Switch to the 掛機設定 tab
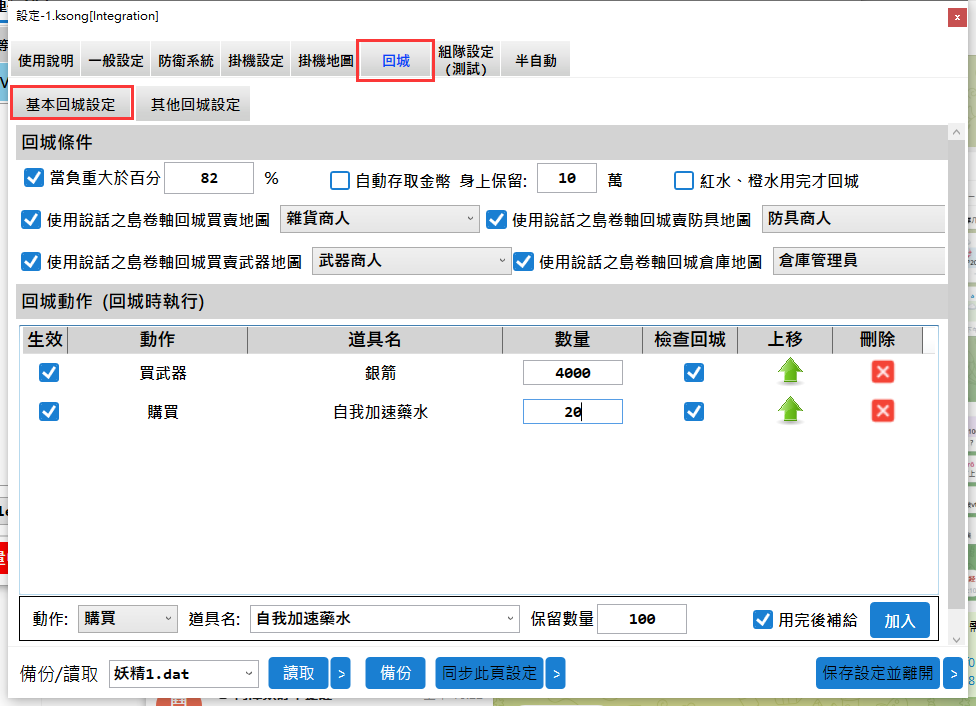This screenshot has width=976, height=706. point(255,61)
